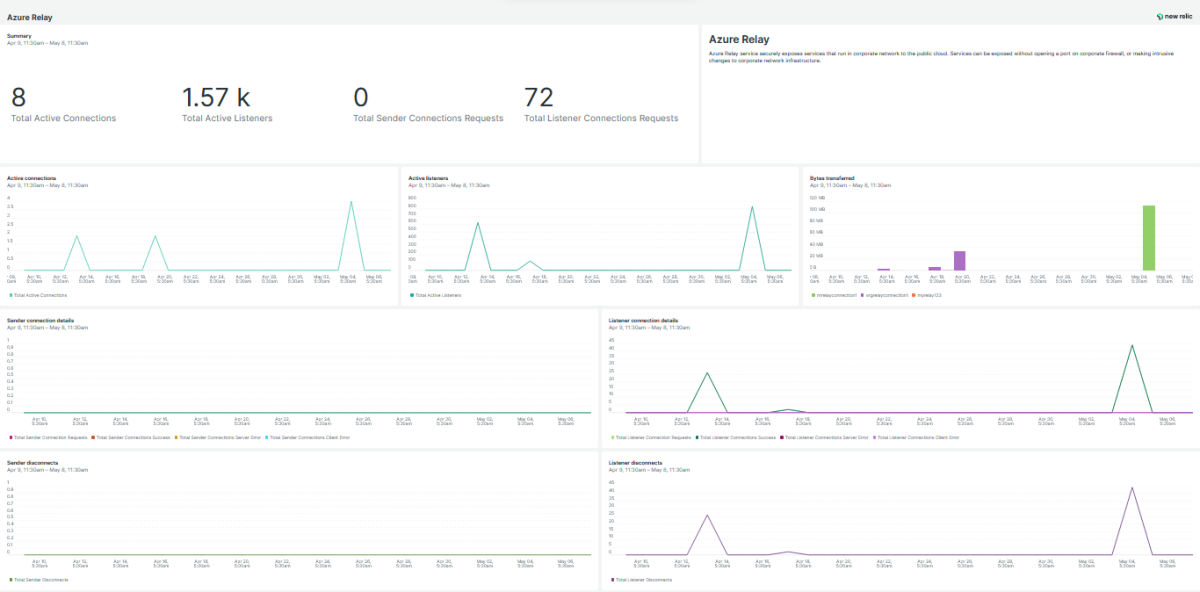Toggle the myrelay123 legend series
Viewport: 1200px width, 592px height.
929,296
